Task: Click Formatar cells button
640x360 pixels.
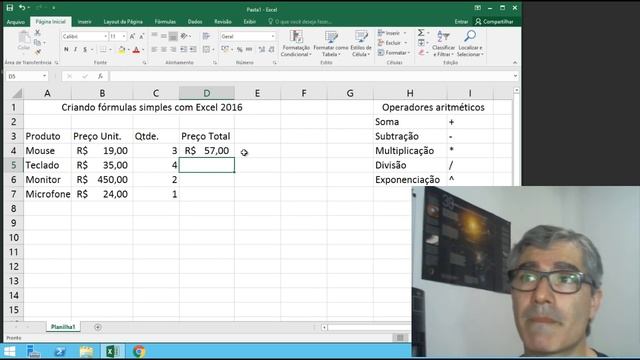Action: (393, 53)
